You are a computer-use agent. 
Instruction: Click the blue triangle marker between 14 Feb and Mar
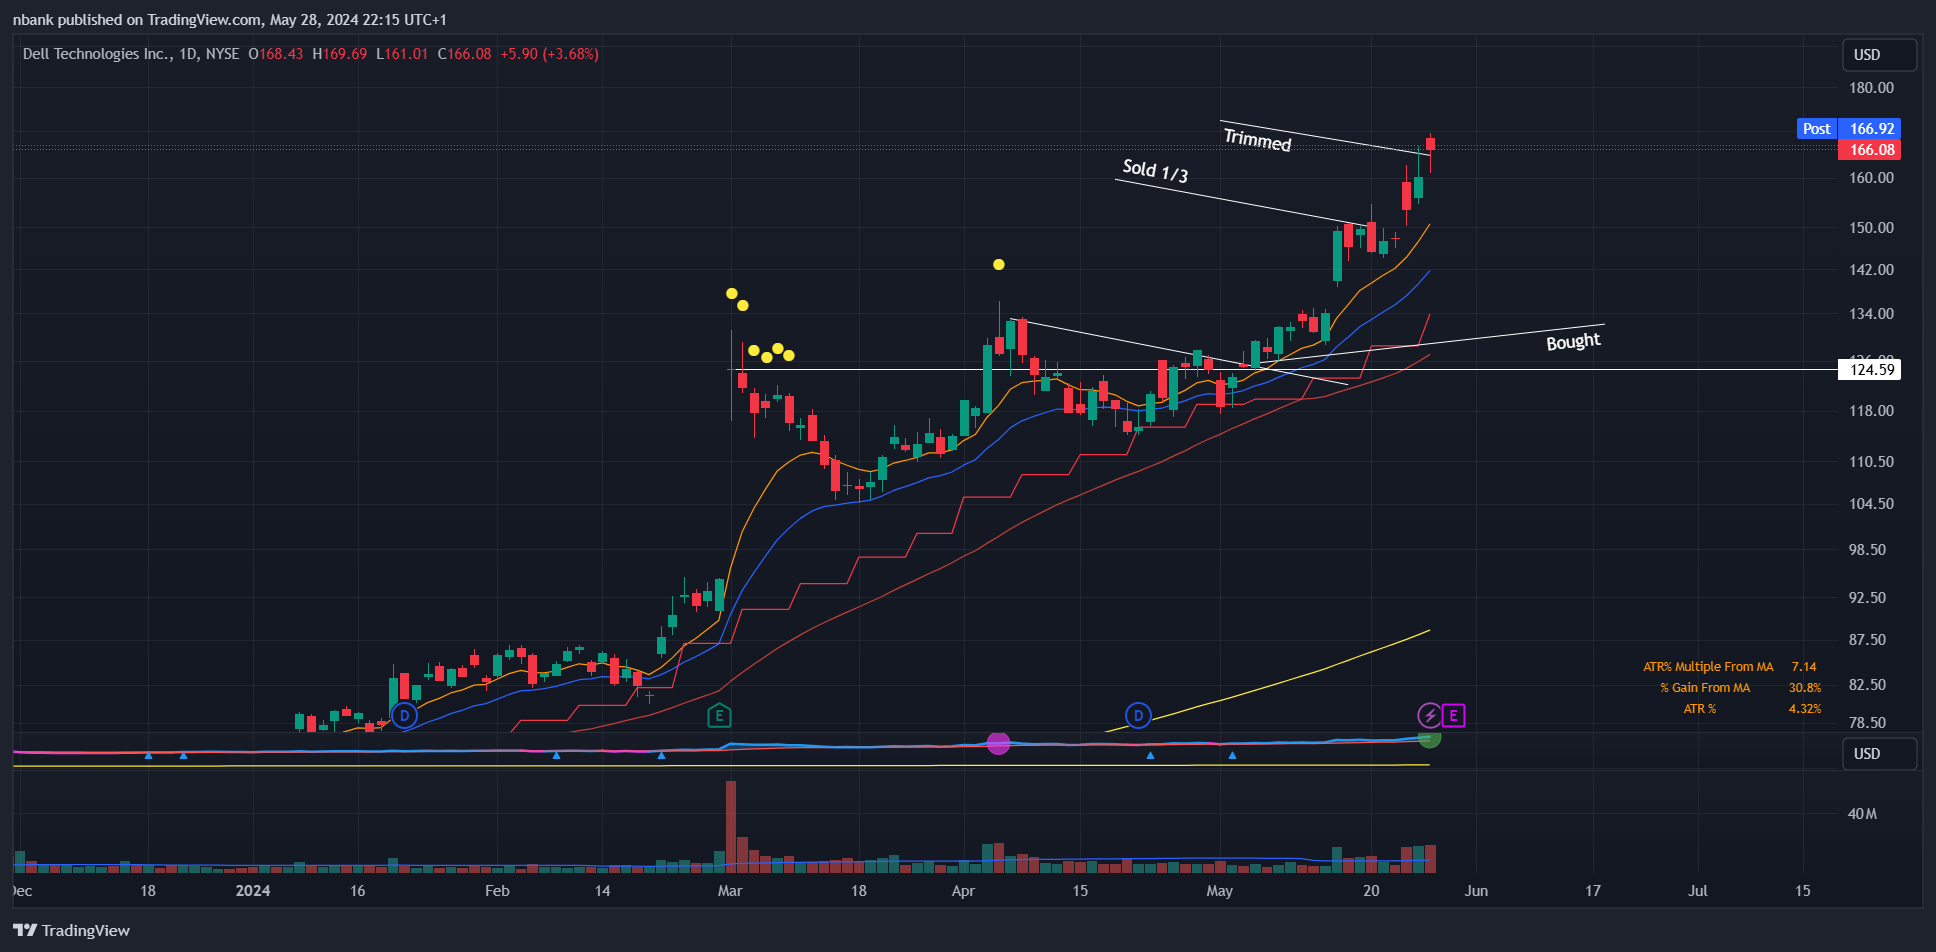coord(661,755)
